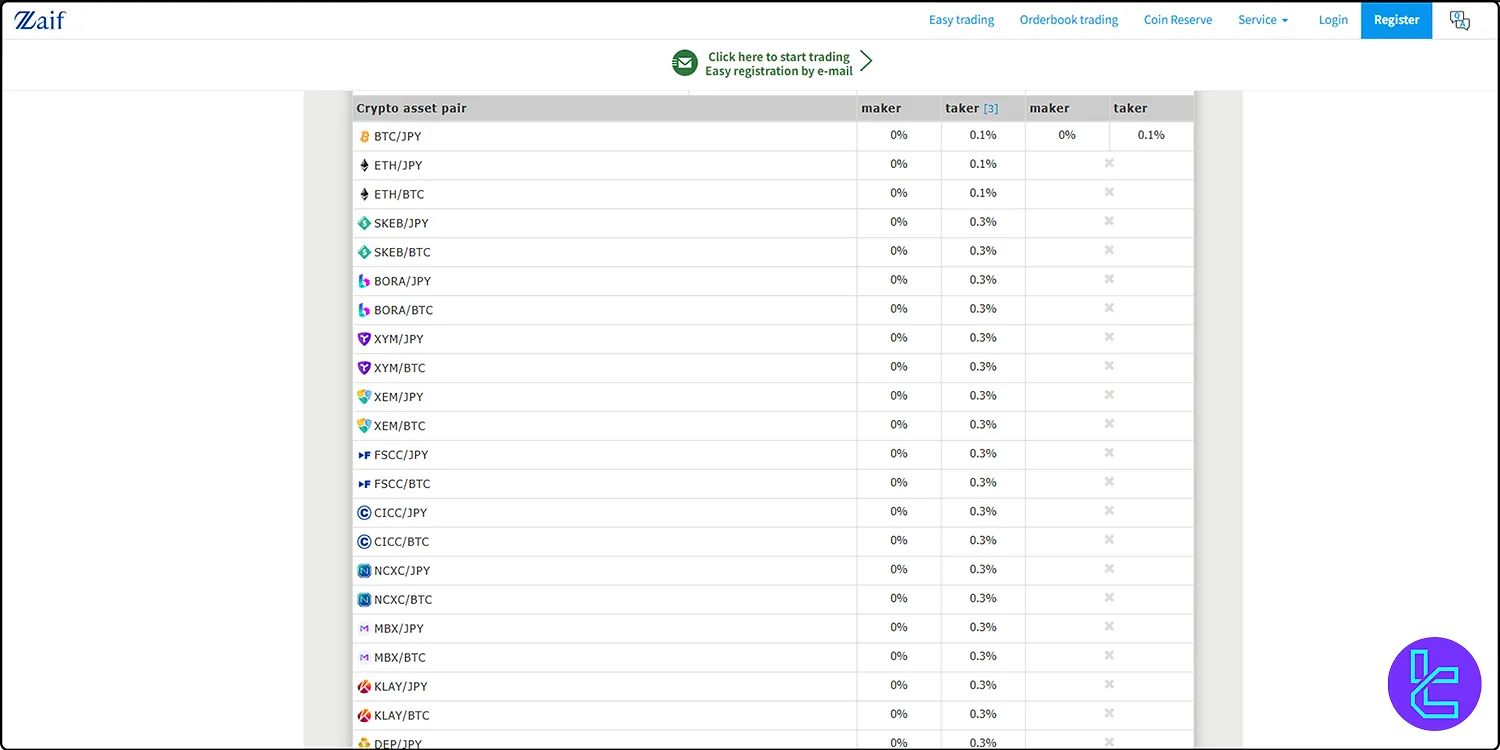Click the Ethereum icon for ETH/BTC
The image size is (1500, 750).
pyautogui.click(x=364, y=194)
